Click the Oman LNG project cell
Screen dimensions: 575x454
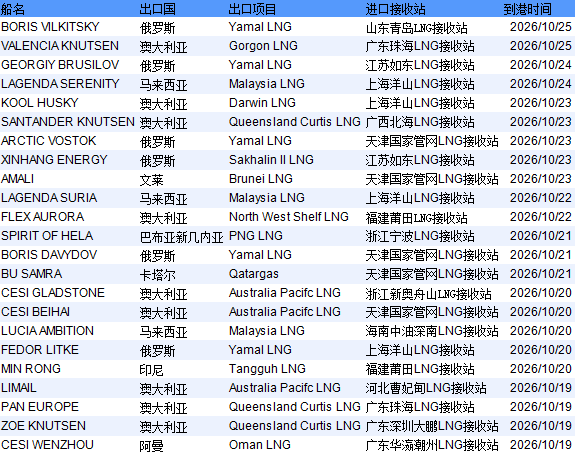point(260,445)
